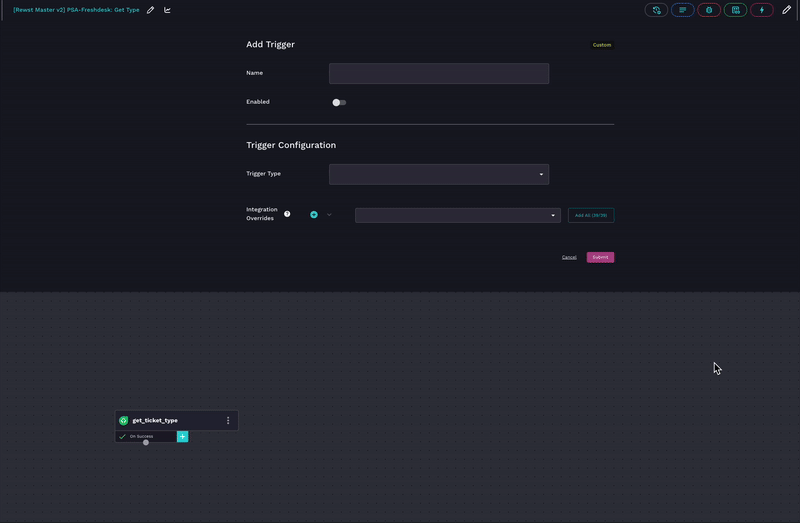Open triggers via the lightning bolt icon
Image resolution: width=800 pixels, height=523 pixels.
coord(762,10)
